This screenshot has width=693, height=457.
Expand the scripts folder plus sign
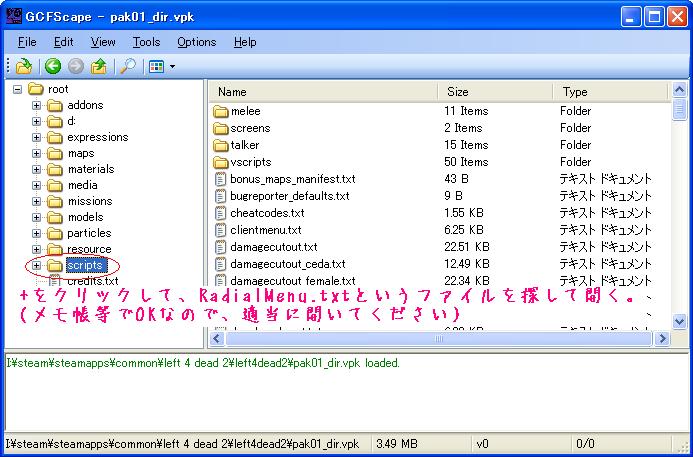click(x=36, y=266)
